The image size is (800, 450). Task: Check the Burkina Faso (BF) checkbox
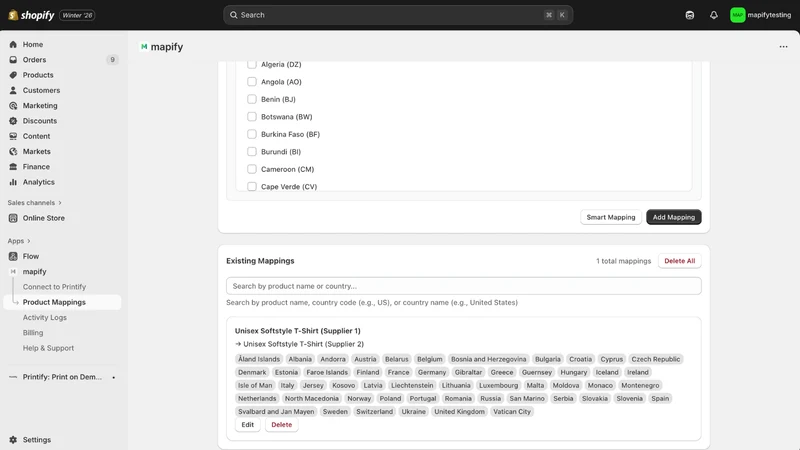point(252,134)
